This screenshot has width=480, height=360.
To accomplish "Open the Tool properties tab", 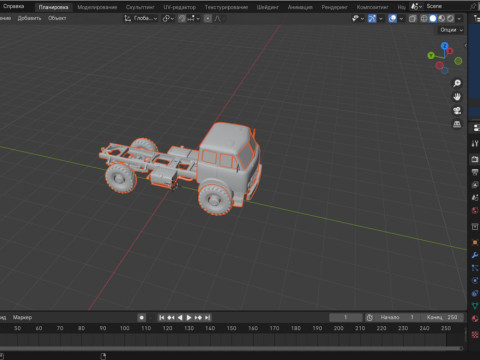I will (475, 144).
